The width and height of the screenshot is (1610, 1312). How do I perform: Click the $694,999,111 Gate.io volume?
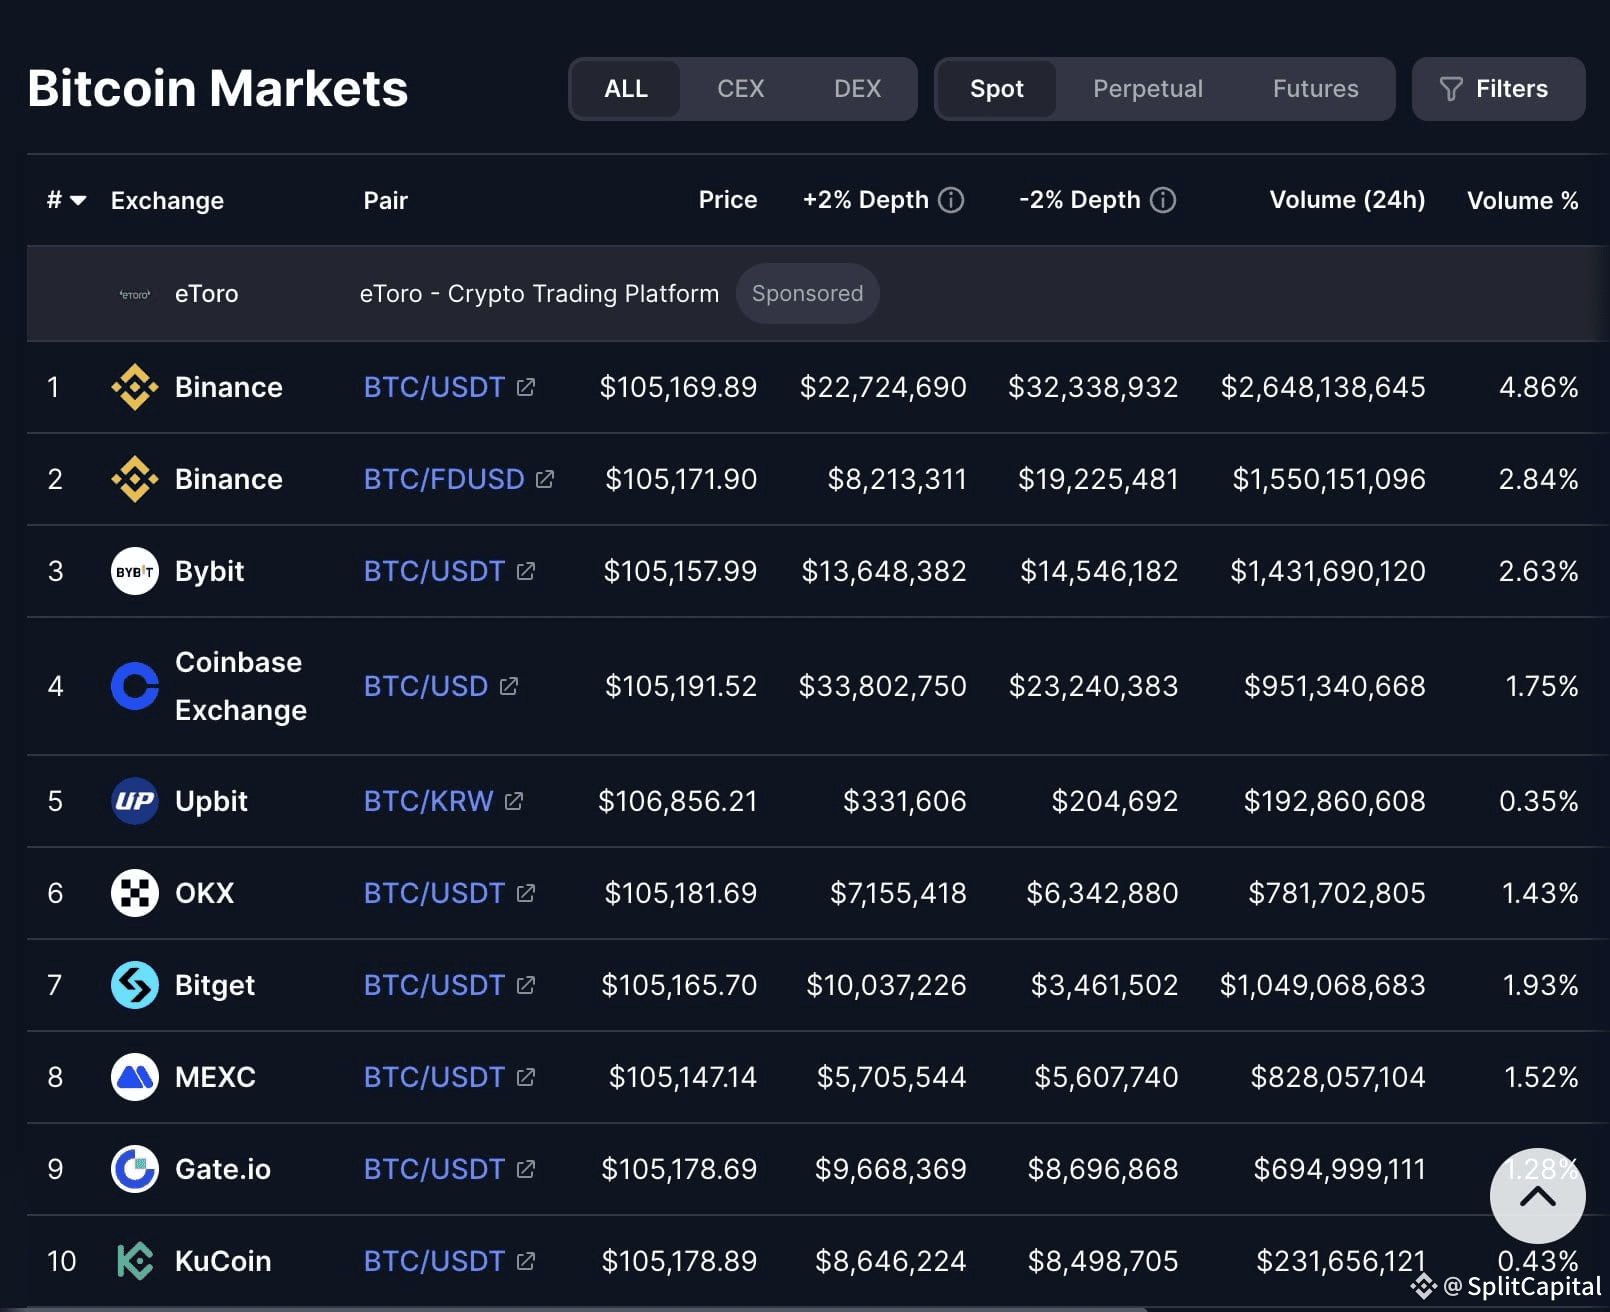pos(1340,1169)
